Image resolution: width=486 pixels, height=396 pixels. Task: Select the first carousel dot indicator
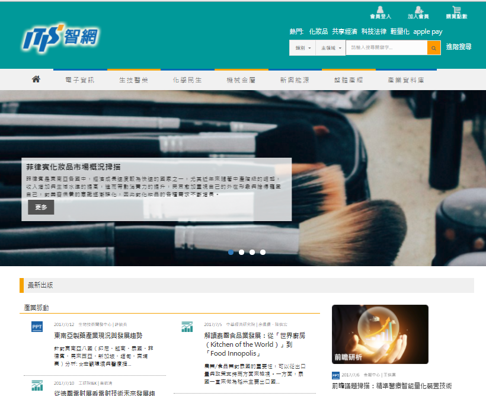tap(231, 252)
